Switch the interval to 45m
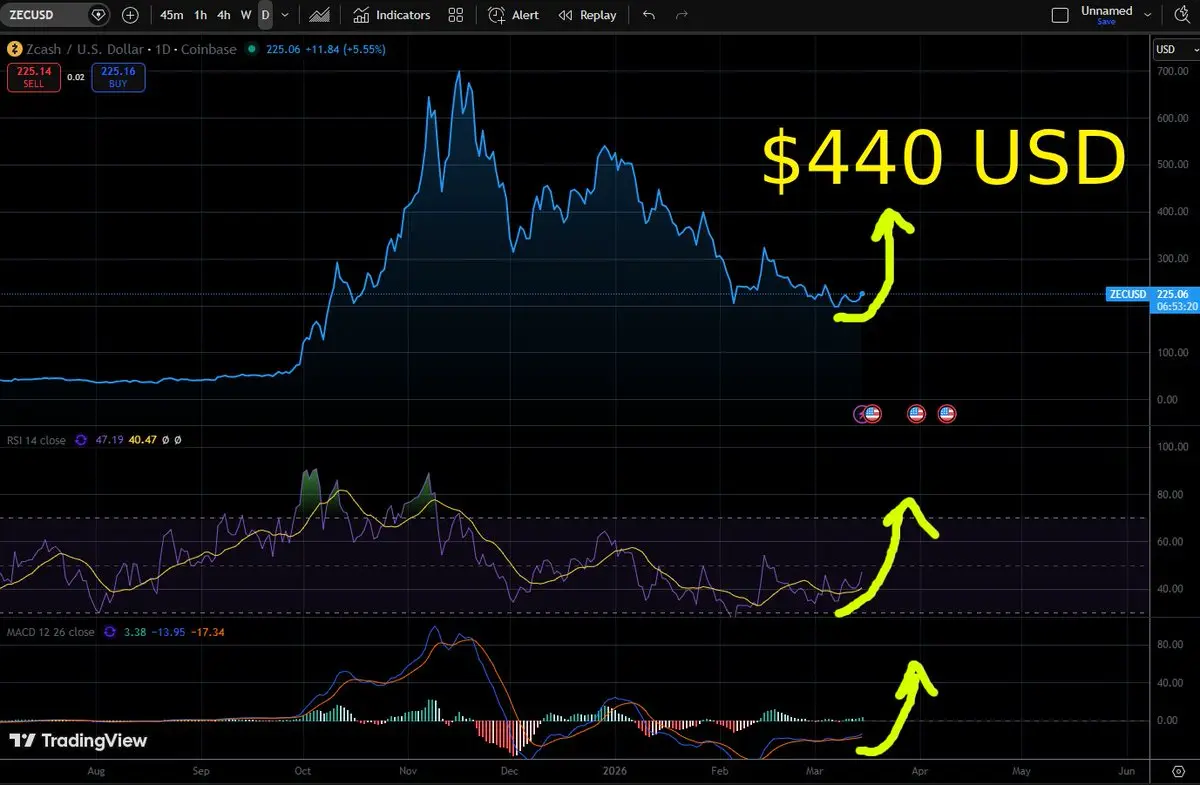Image resolution: width=1200 pixels, height=785 pixels. tap(172, 15)
